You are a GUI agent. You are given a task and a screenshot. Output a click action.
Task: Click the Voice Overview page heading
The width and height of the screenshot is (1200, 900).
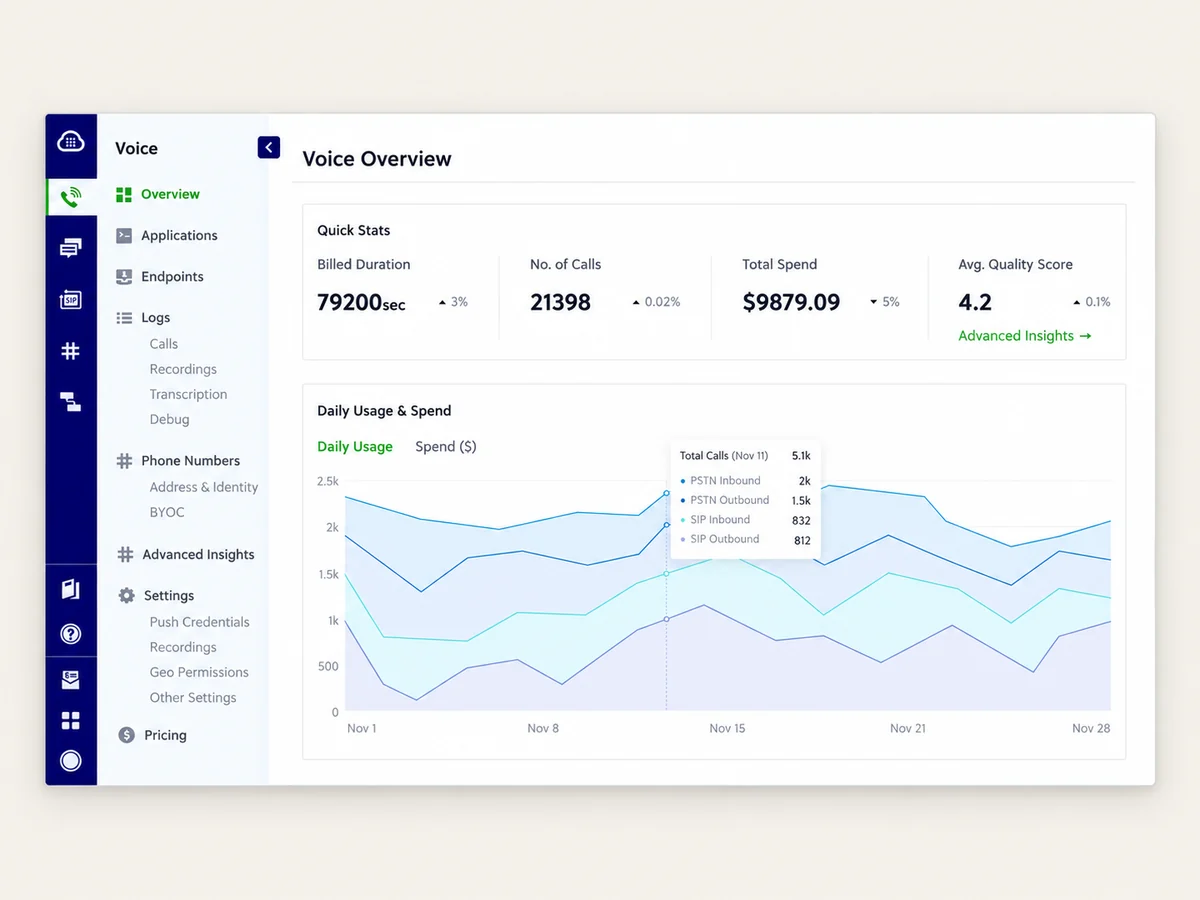377,159
